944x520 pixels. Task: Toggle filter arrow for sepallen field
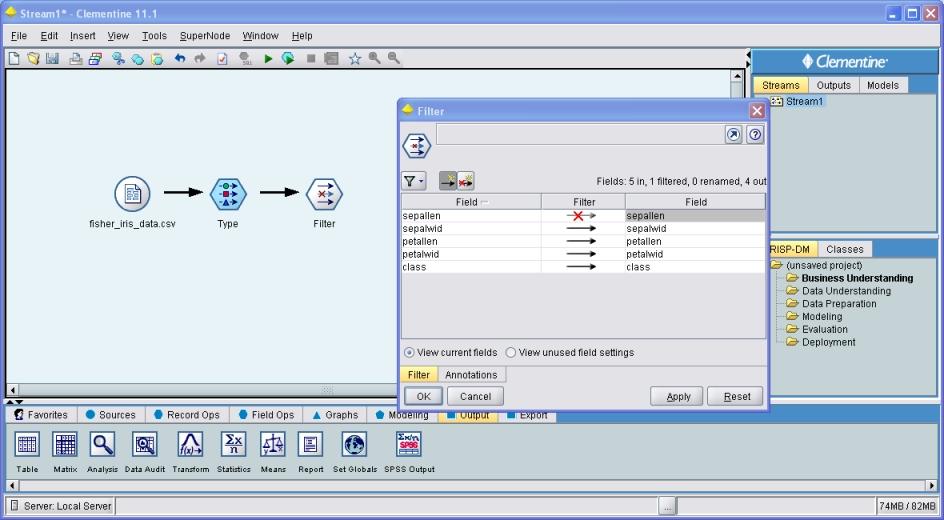[582, 215]
